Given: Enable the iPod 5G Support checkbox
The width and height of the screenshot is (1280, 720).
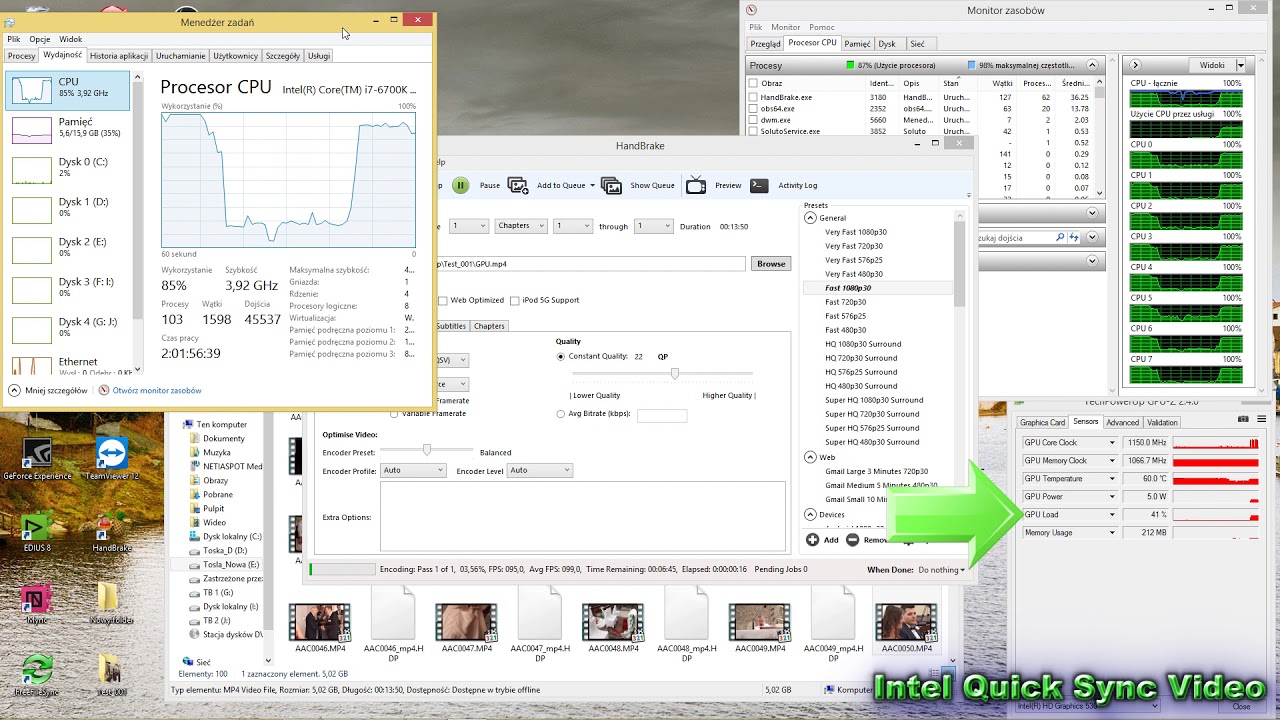Looking at the screenshot, I should pos(514,300).
